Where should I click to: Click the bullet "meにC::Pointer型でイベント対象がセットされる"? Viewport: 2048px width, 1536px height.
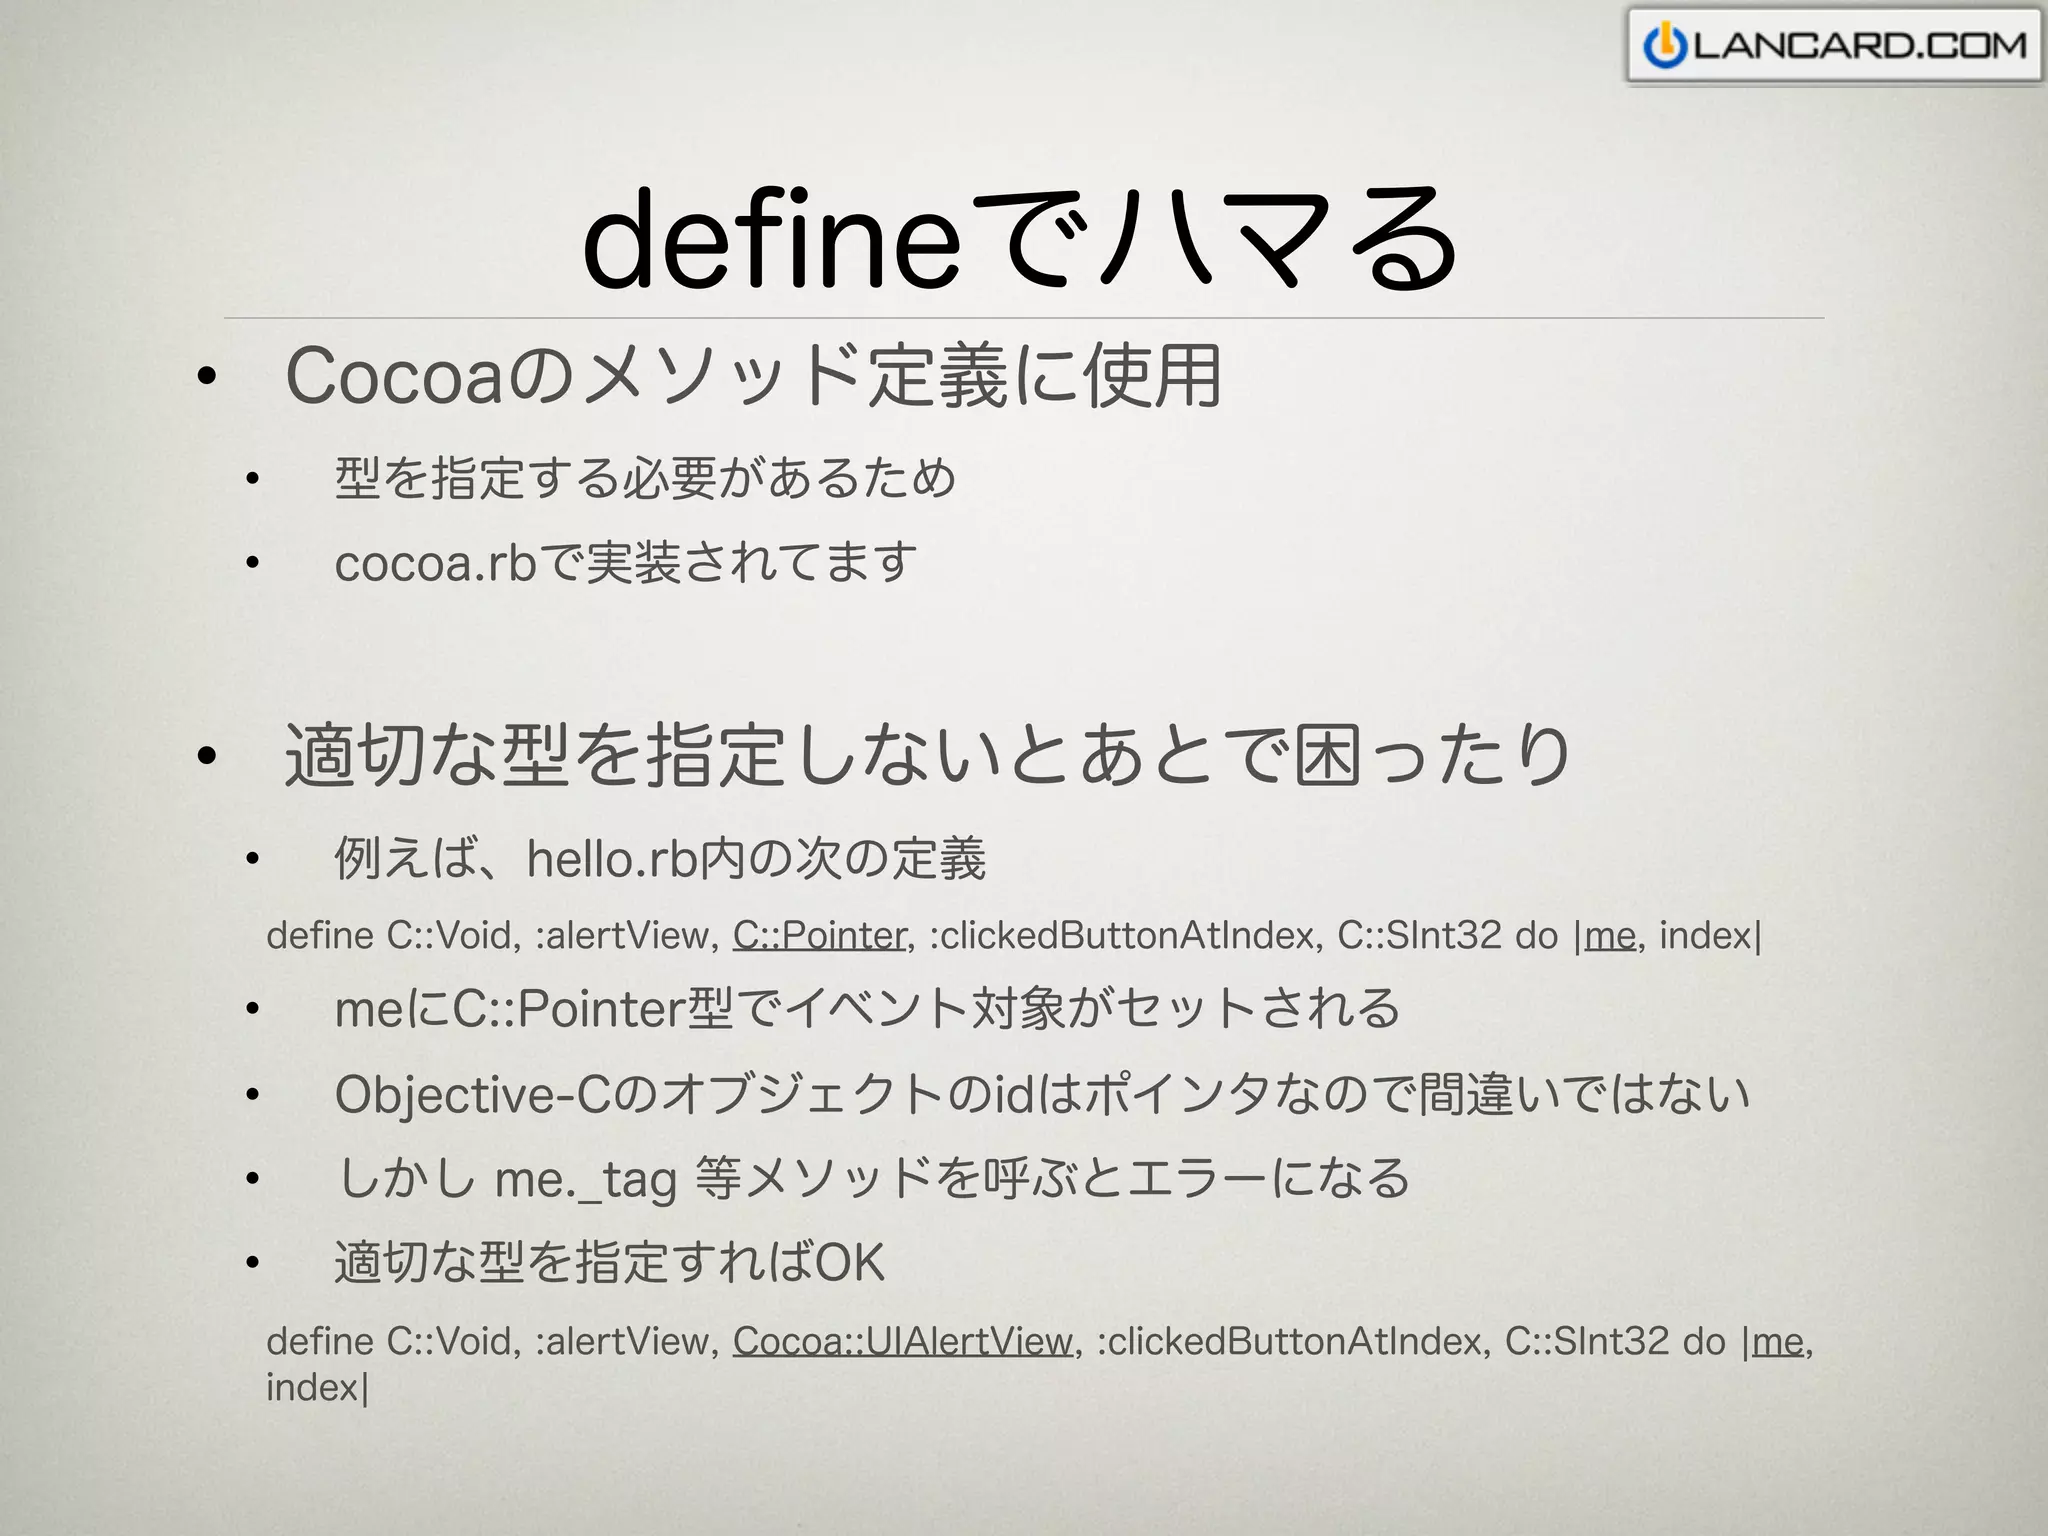click(x=867, y=1008)
